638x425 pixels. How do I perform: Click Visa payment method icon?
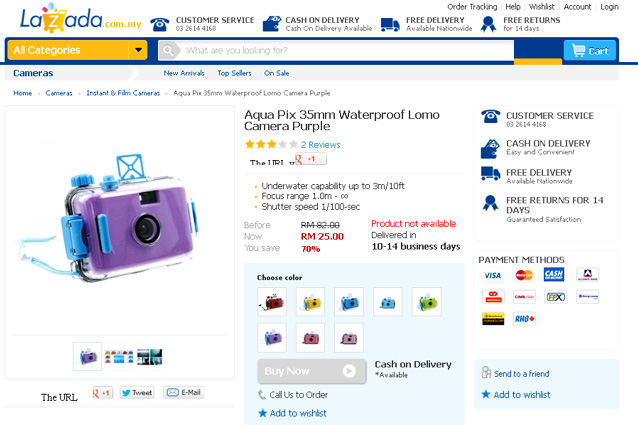tap(491, 275)
